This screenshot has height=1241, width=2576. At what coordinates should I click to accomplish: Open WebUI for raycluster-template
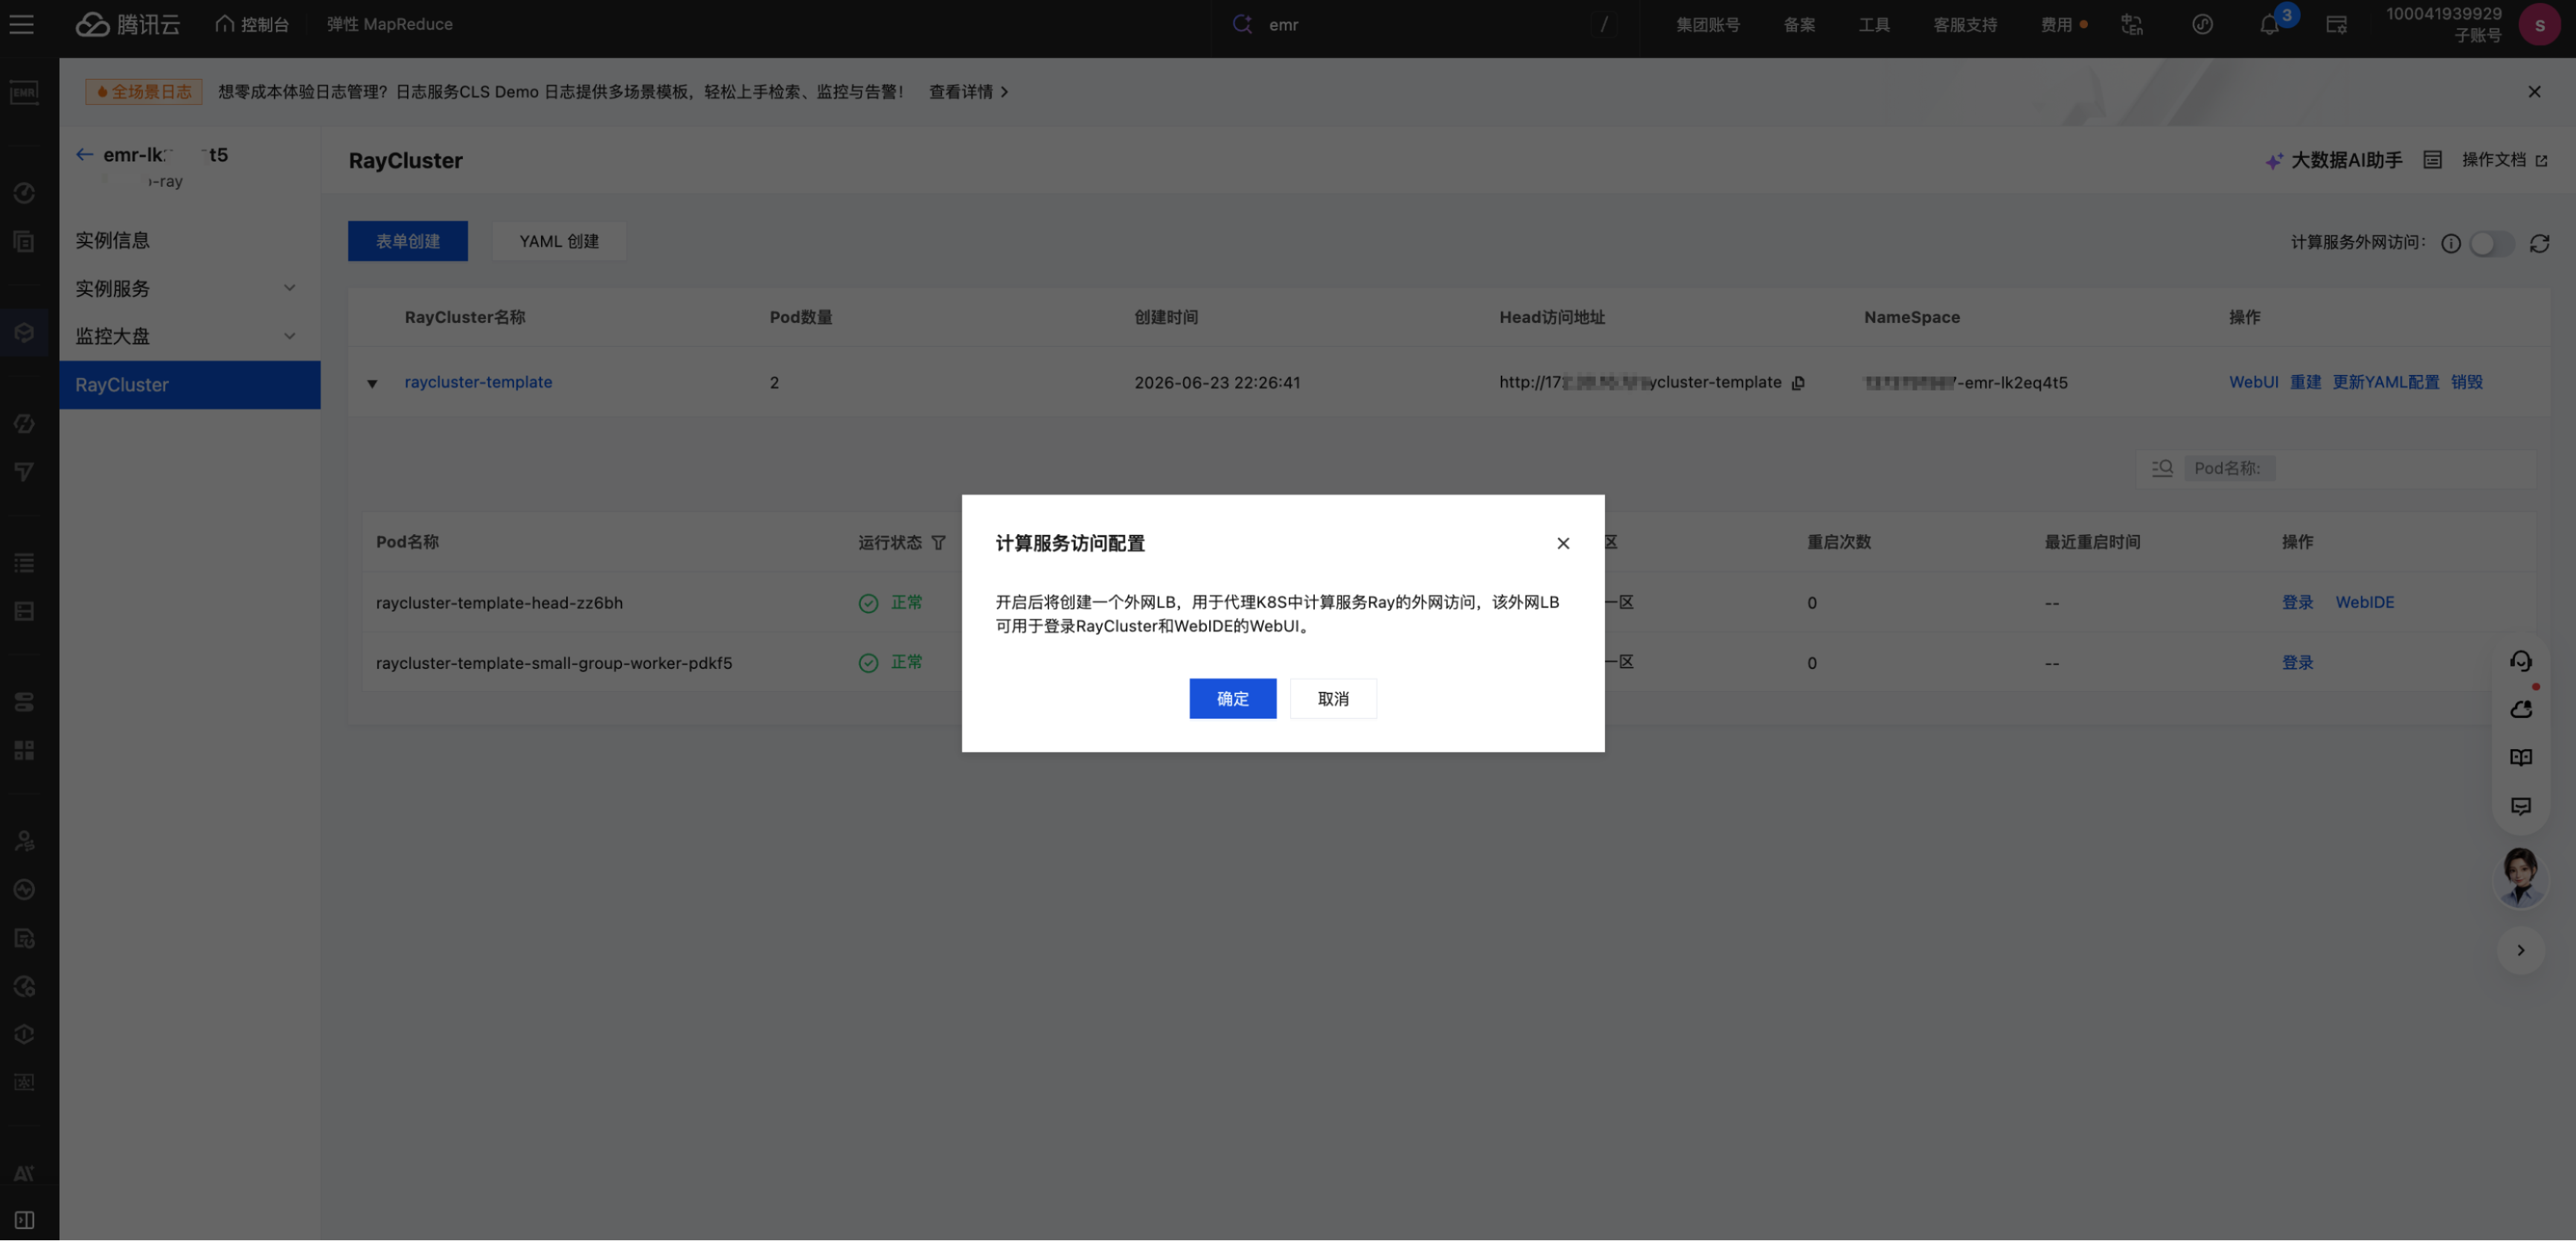pyautogui.click(x=2253, y=382)
